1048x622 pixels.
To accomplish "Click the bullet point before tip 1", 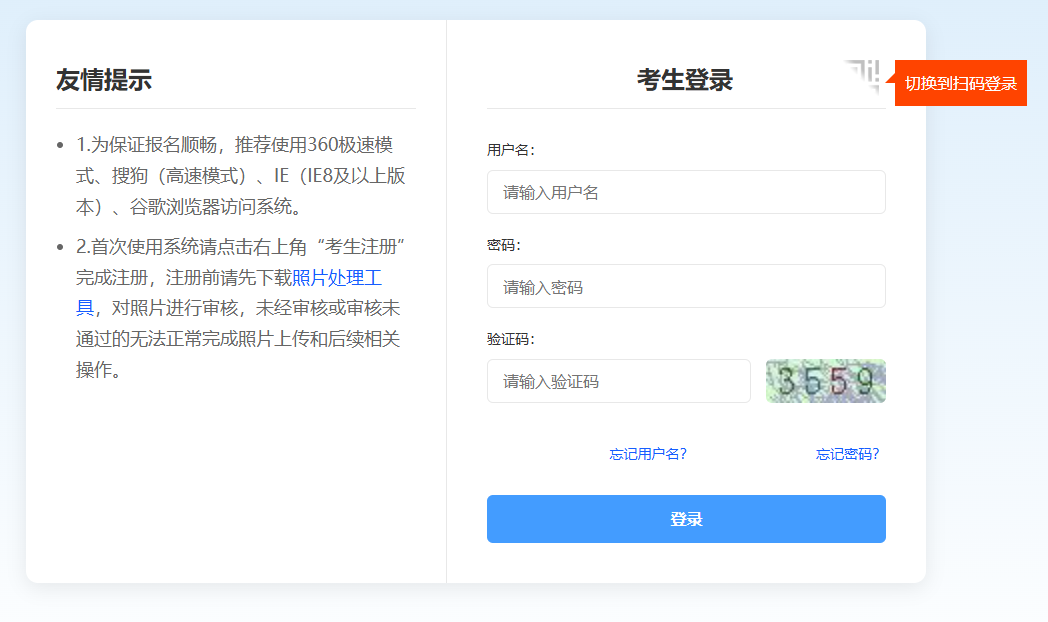I will tap(61, 146).
